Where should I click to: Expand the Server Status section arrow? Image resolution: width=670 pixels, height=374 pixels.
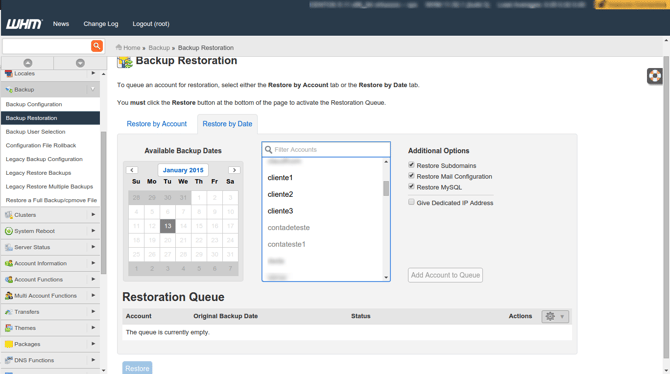[93, 247]
